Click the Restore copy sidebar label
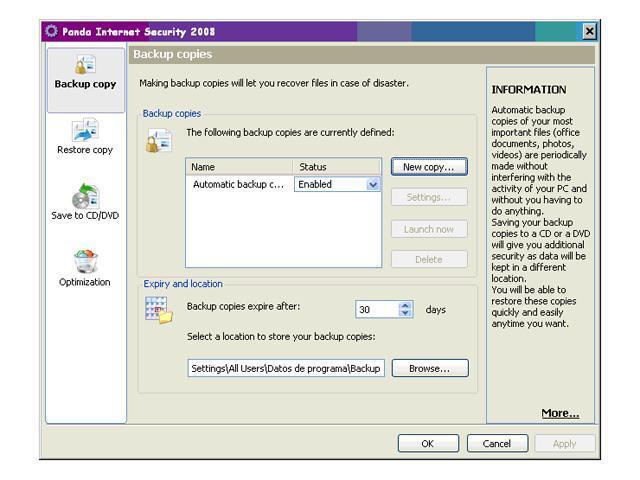This screenshot has width=640, height=480. click(x=85, y=150)
